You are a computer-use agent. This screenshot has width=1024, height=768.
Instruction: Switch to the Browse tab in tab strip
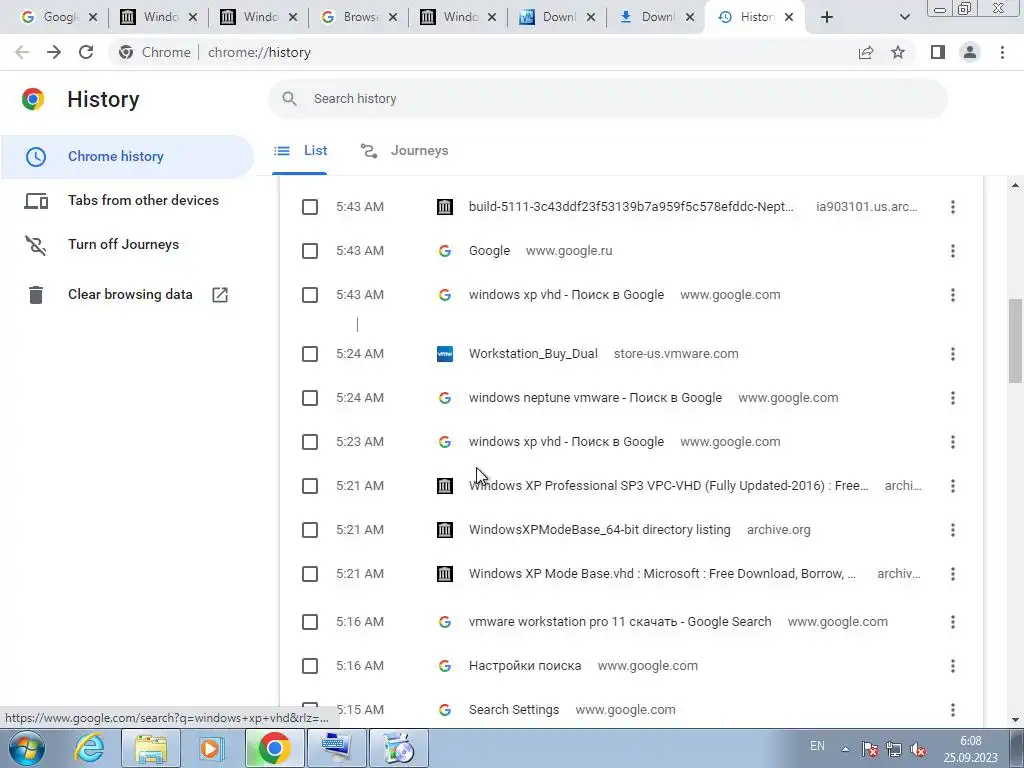click(359, 17)
